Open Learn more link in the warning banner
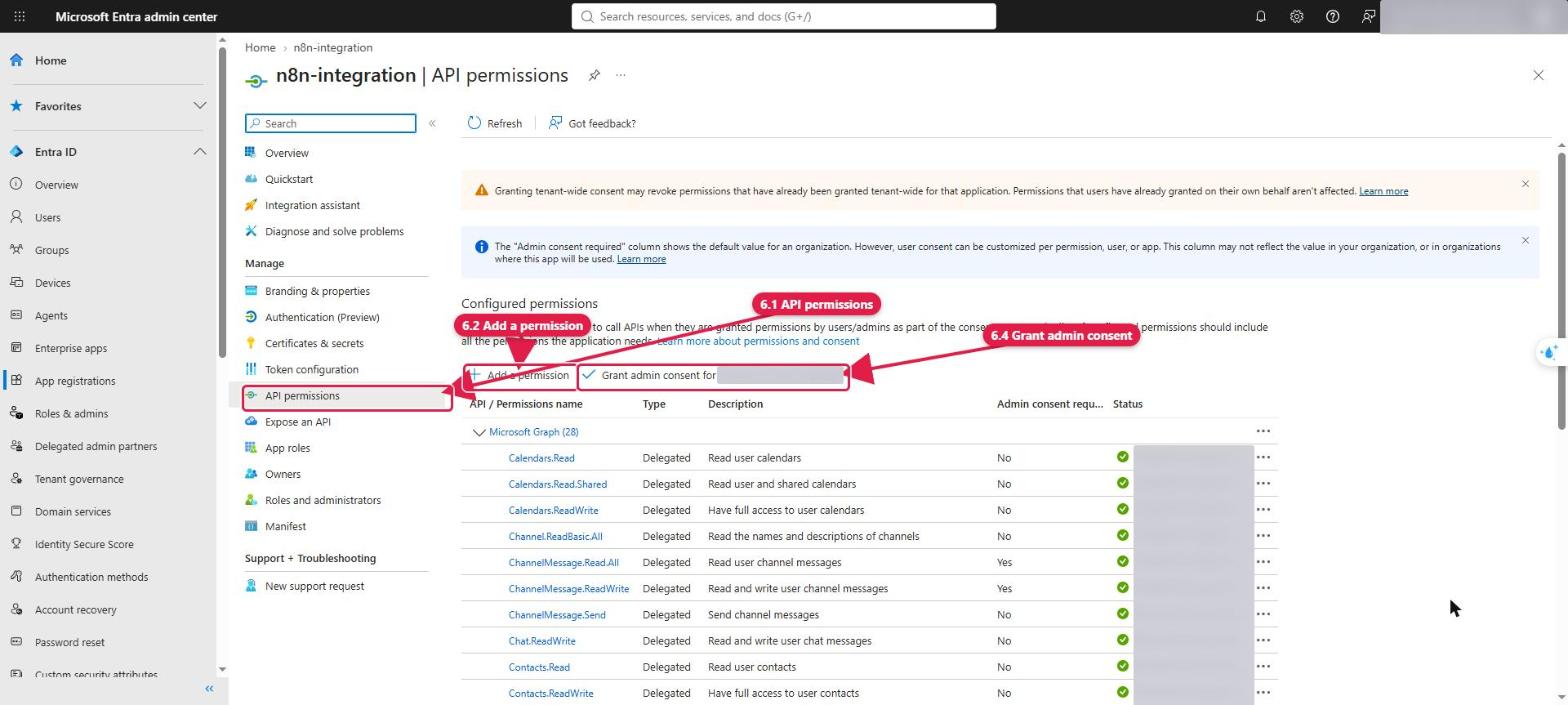Screen dimensions: 1568x705 [x=1383, y=191]
